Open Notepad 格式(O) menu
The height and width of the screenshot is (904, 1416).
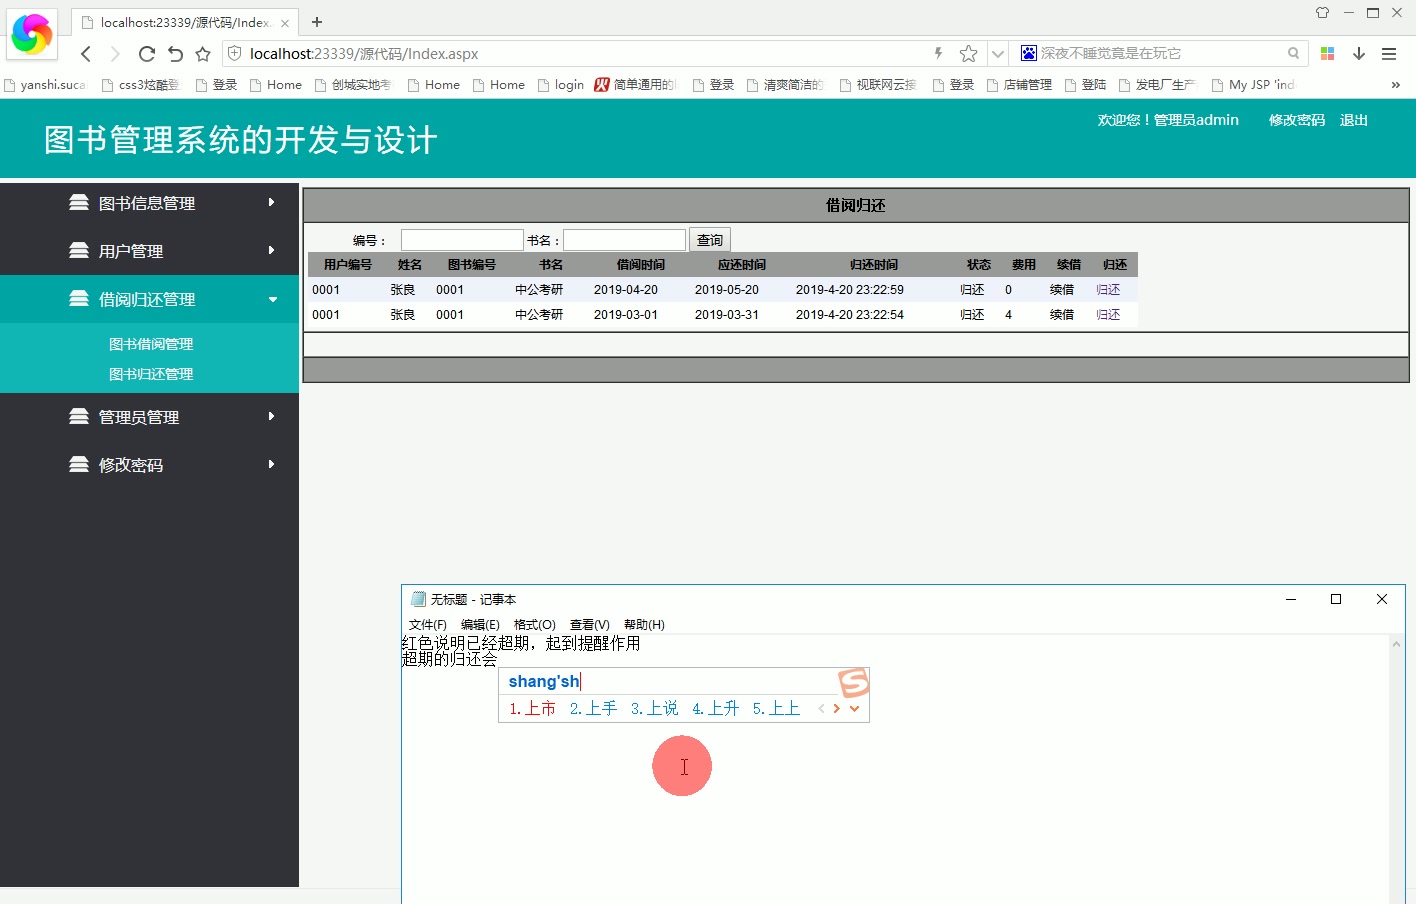[535, 625]
